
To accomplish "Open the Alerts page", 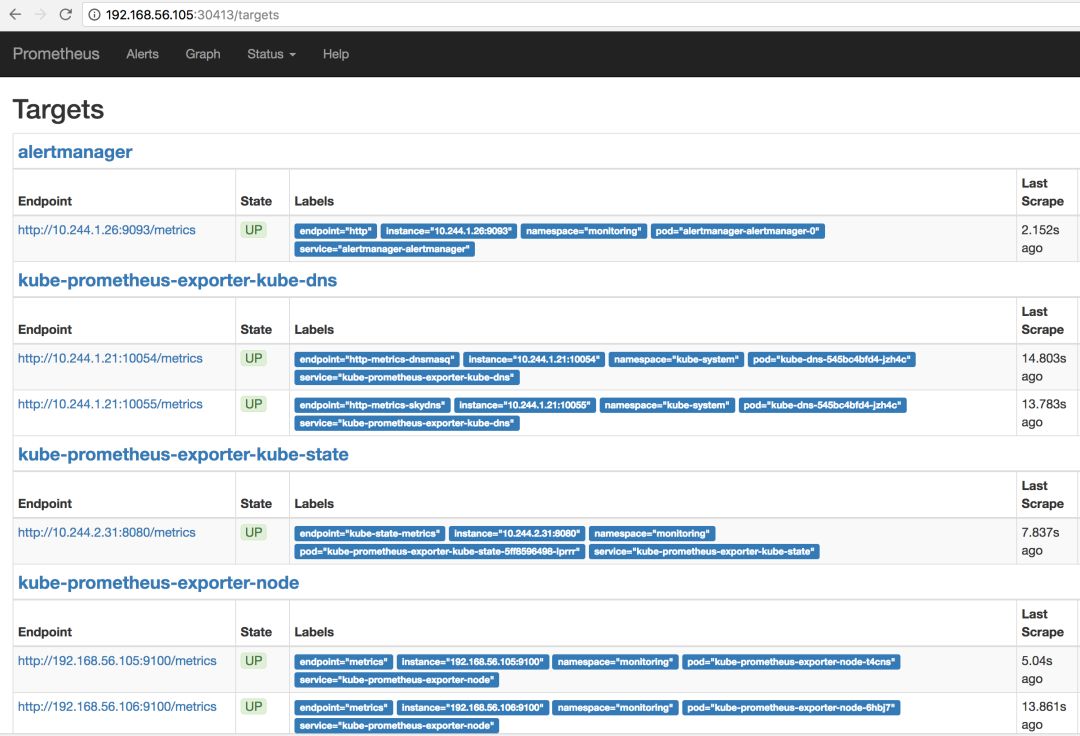I will pyautogui.click(x=143, y=54).
